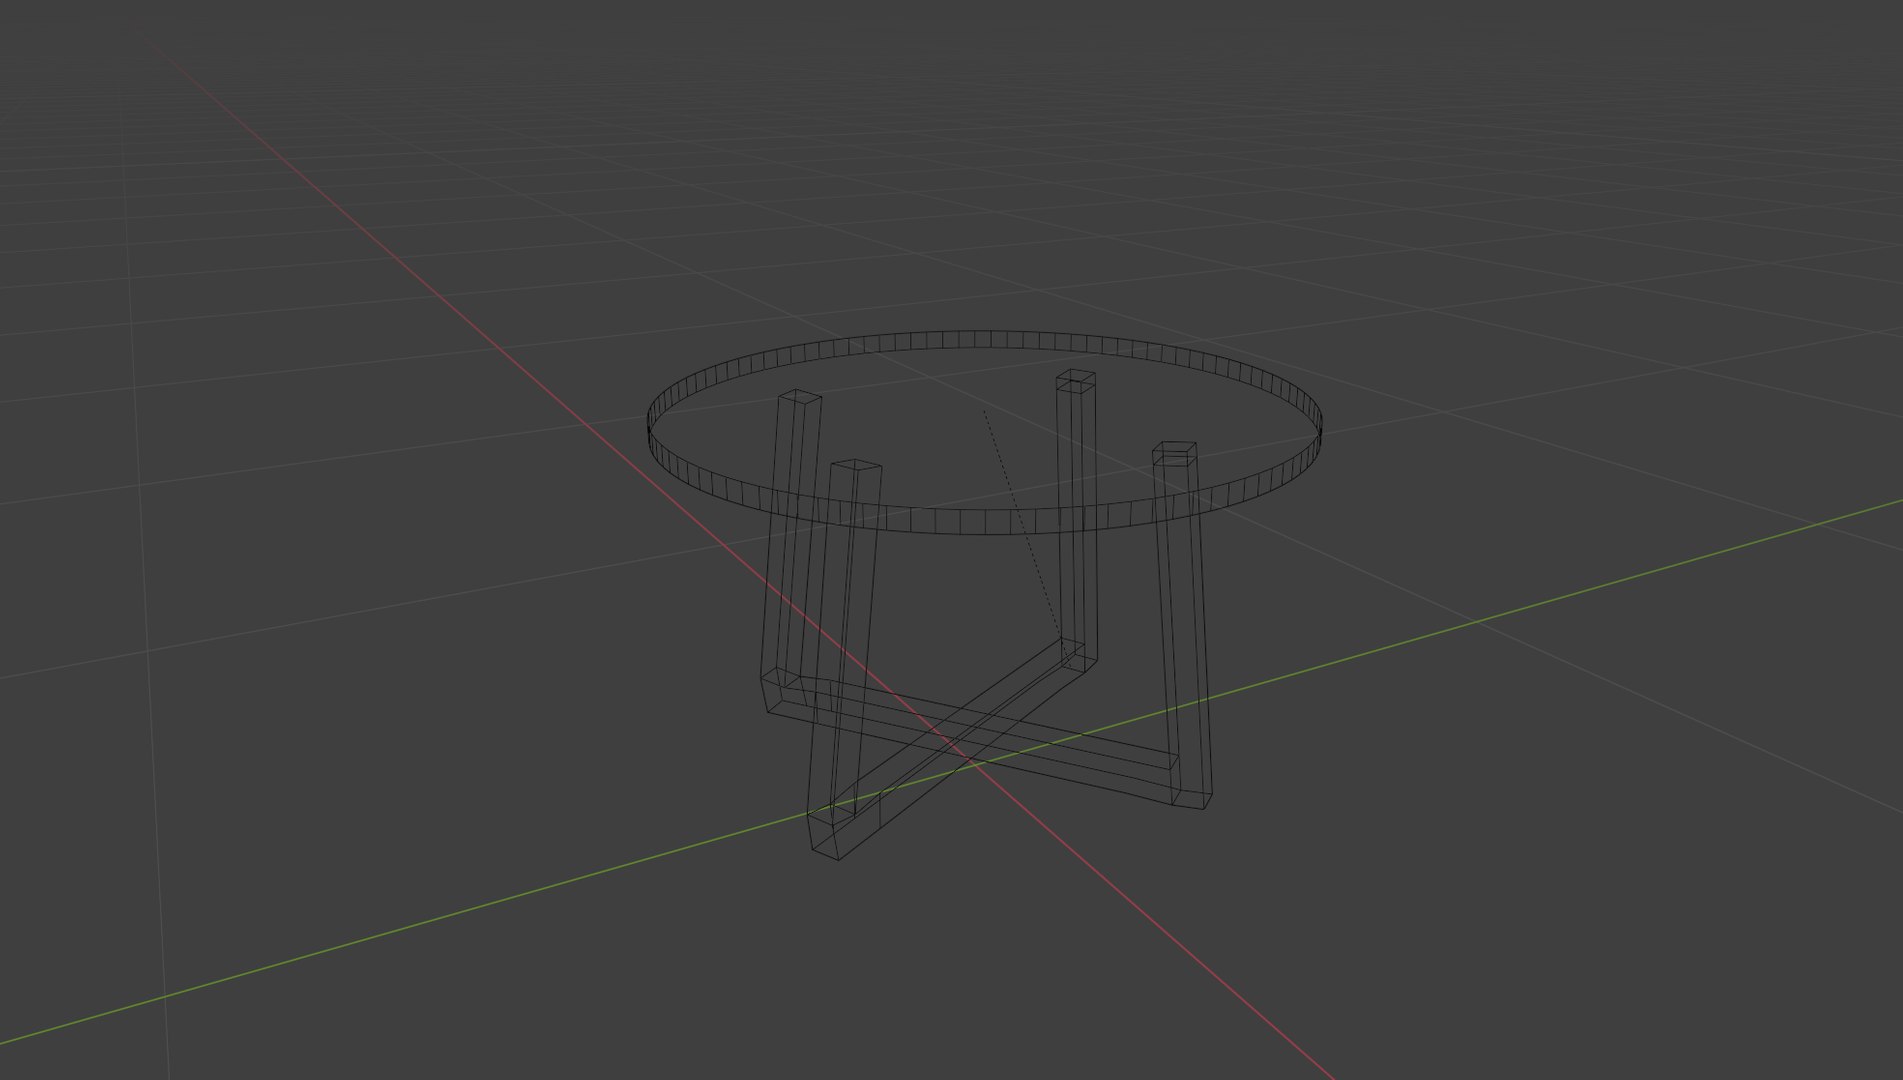The width and height of the screenshot is (1903, 1080).
Task: Select the leftmost upright table leg
Action: [x=791, y=550]
